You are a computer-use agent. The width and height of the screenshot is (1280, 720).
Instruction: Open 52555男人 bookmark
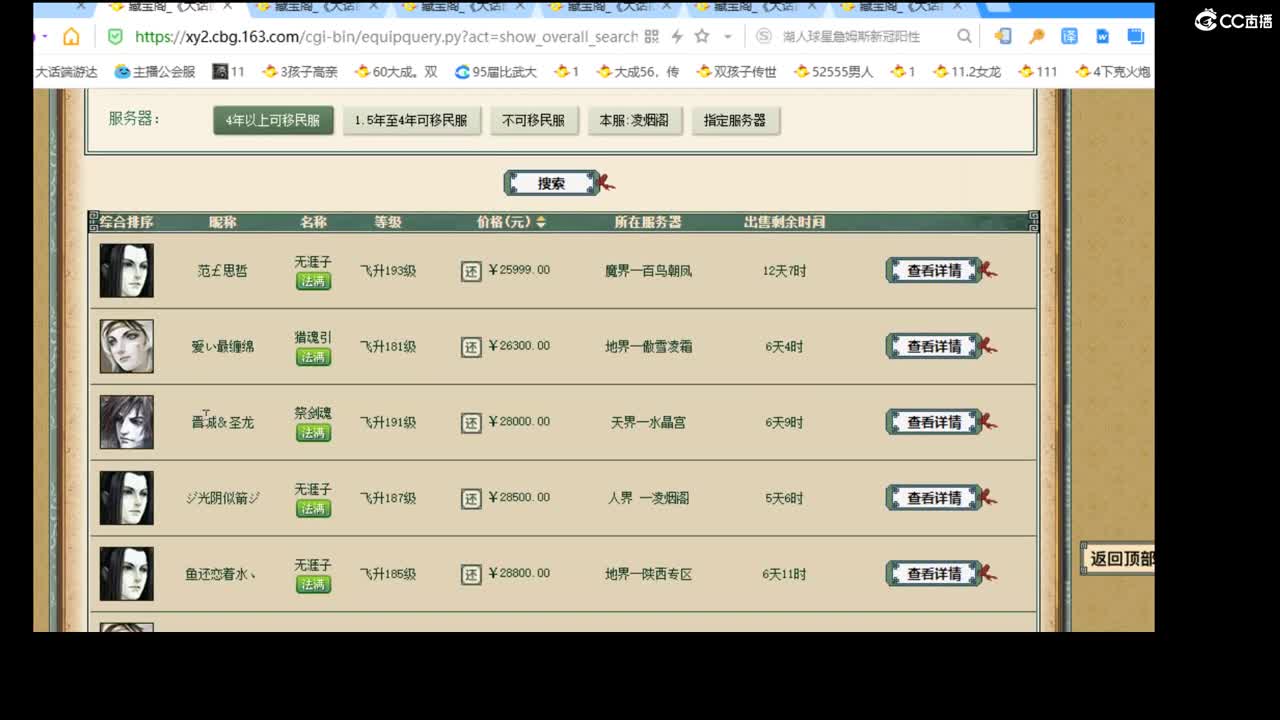pyautogui.click(x=834, y=72)
